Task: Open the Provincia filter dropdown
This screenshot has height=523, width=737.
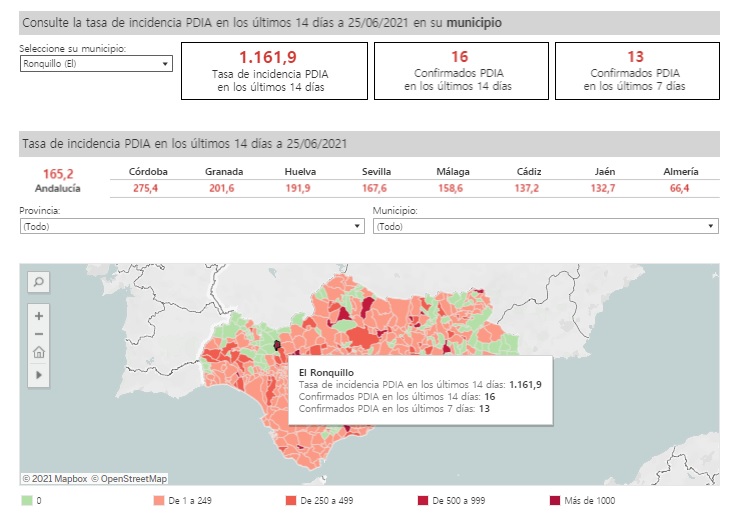Action: point(191,226)
